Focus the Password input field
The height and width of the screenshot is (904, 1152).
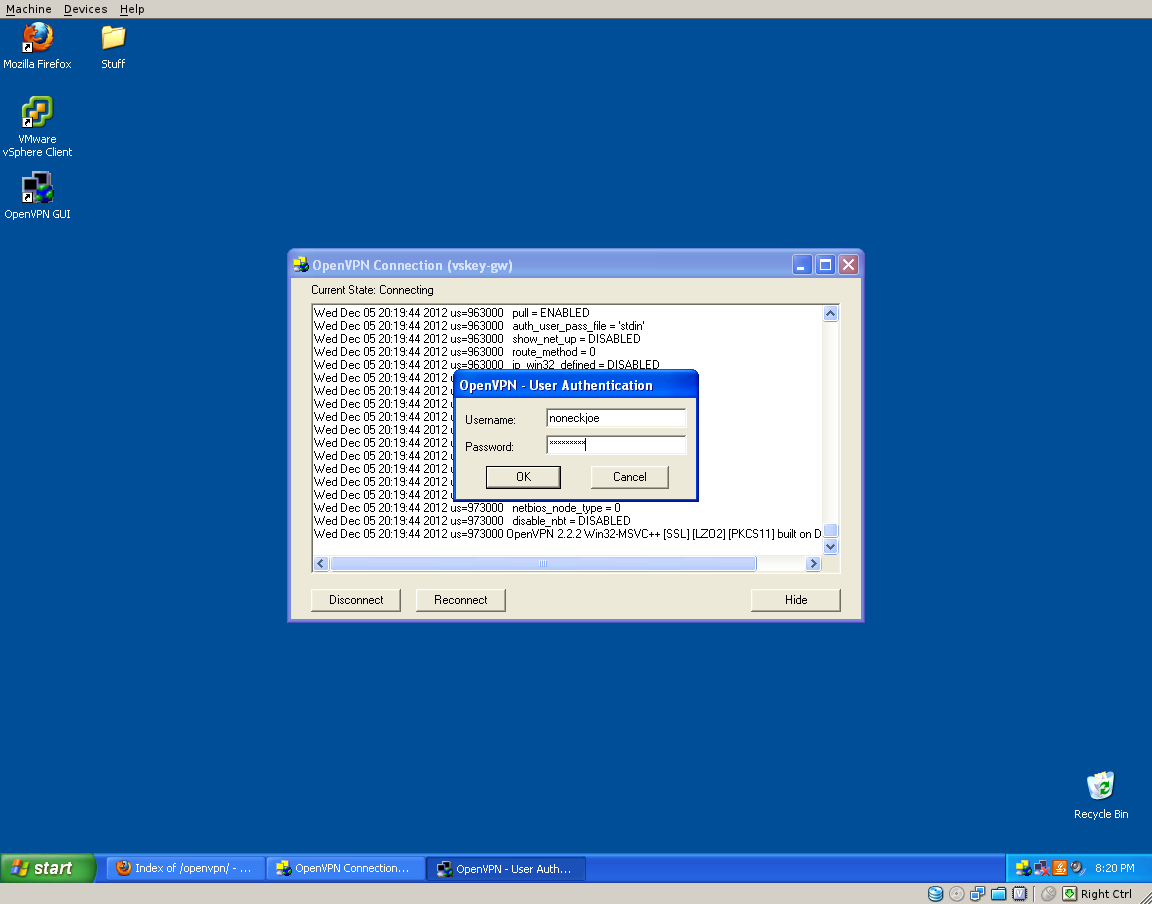pos(616,445)
